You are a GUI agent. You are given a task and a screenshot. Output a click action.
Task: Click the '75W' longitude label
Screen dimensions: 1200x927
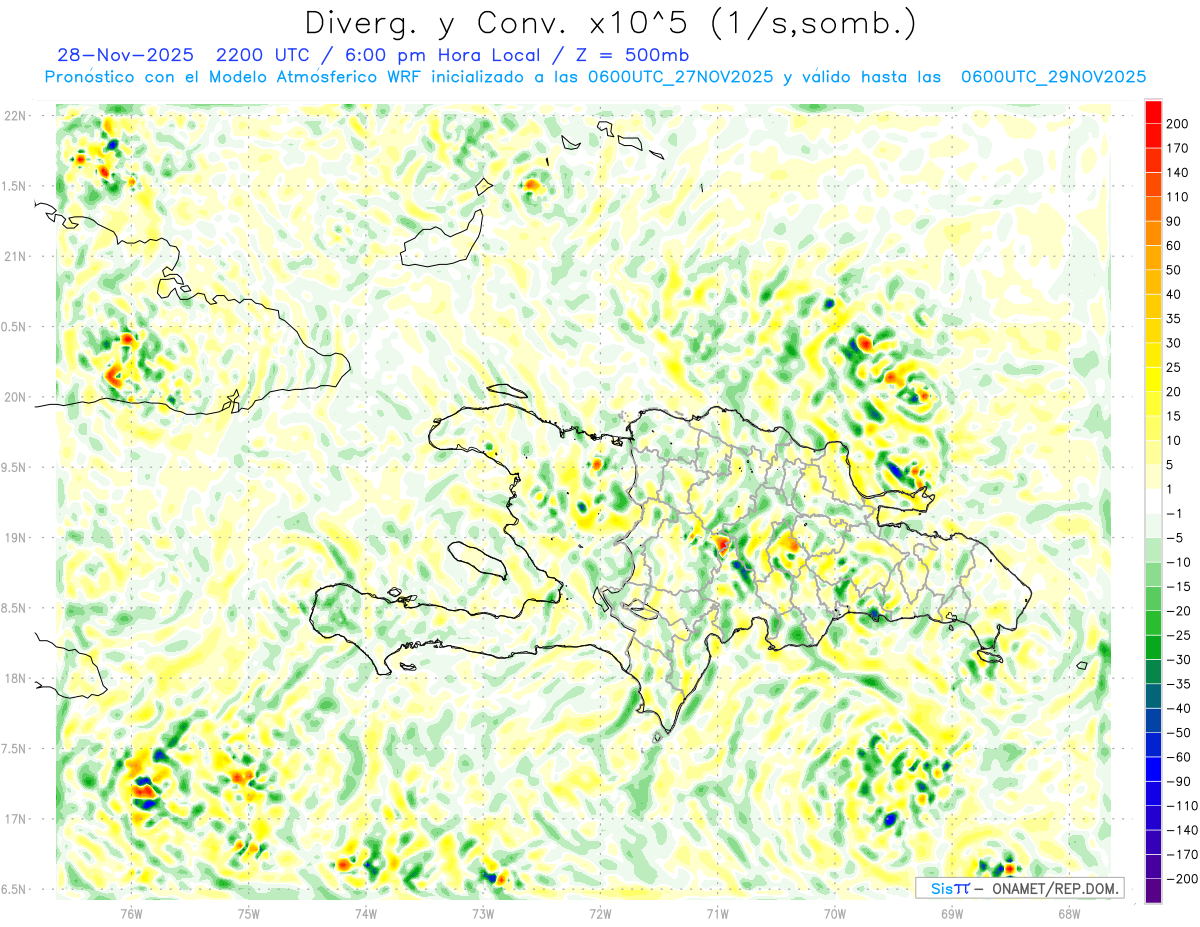tap(248, 913)
